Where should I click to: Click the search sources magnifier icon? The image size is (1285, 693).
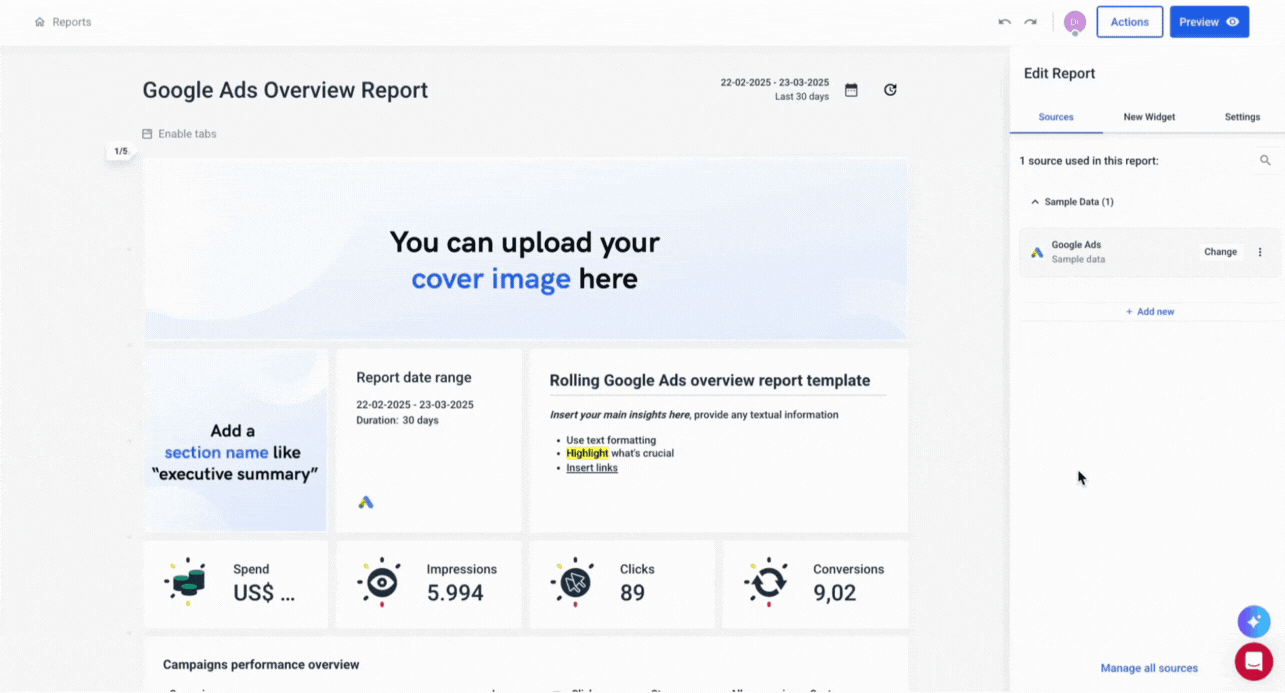(x=1265, y=160)
